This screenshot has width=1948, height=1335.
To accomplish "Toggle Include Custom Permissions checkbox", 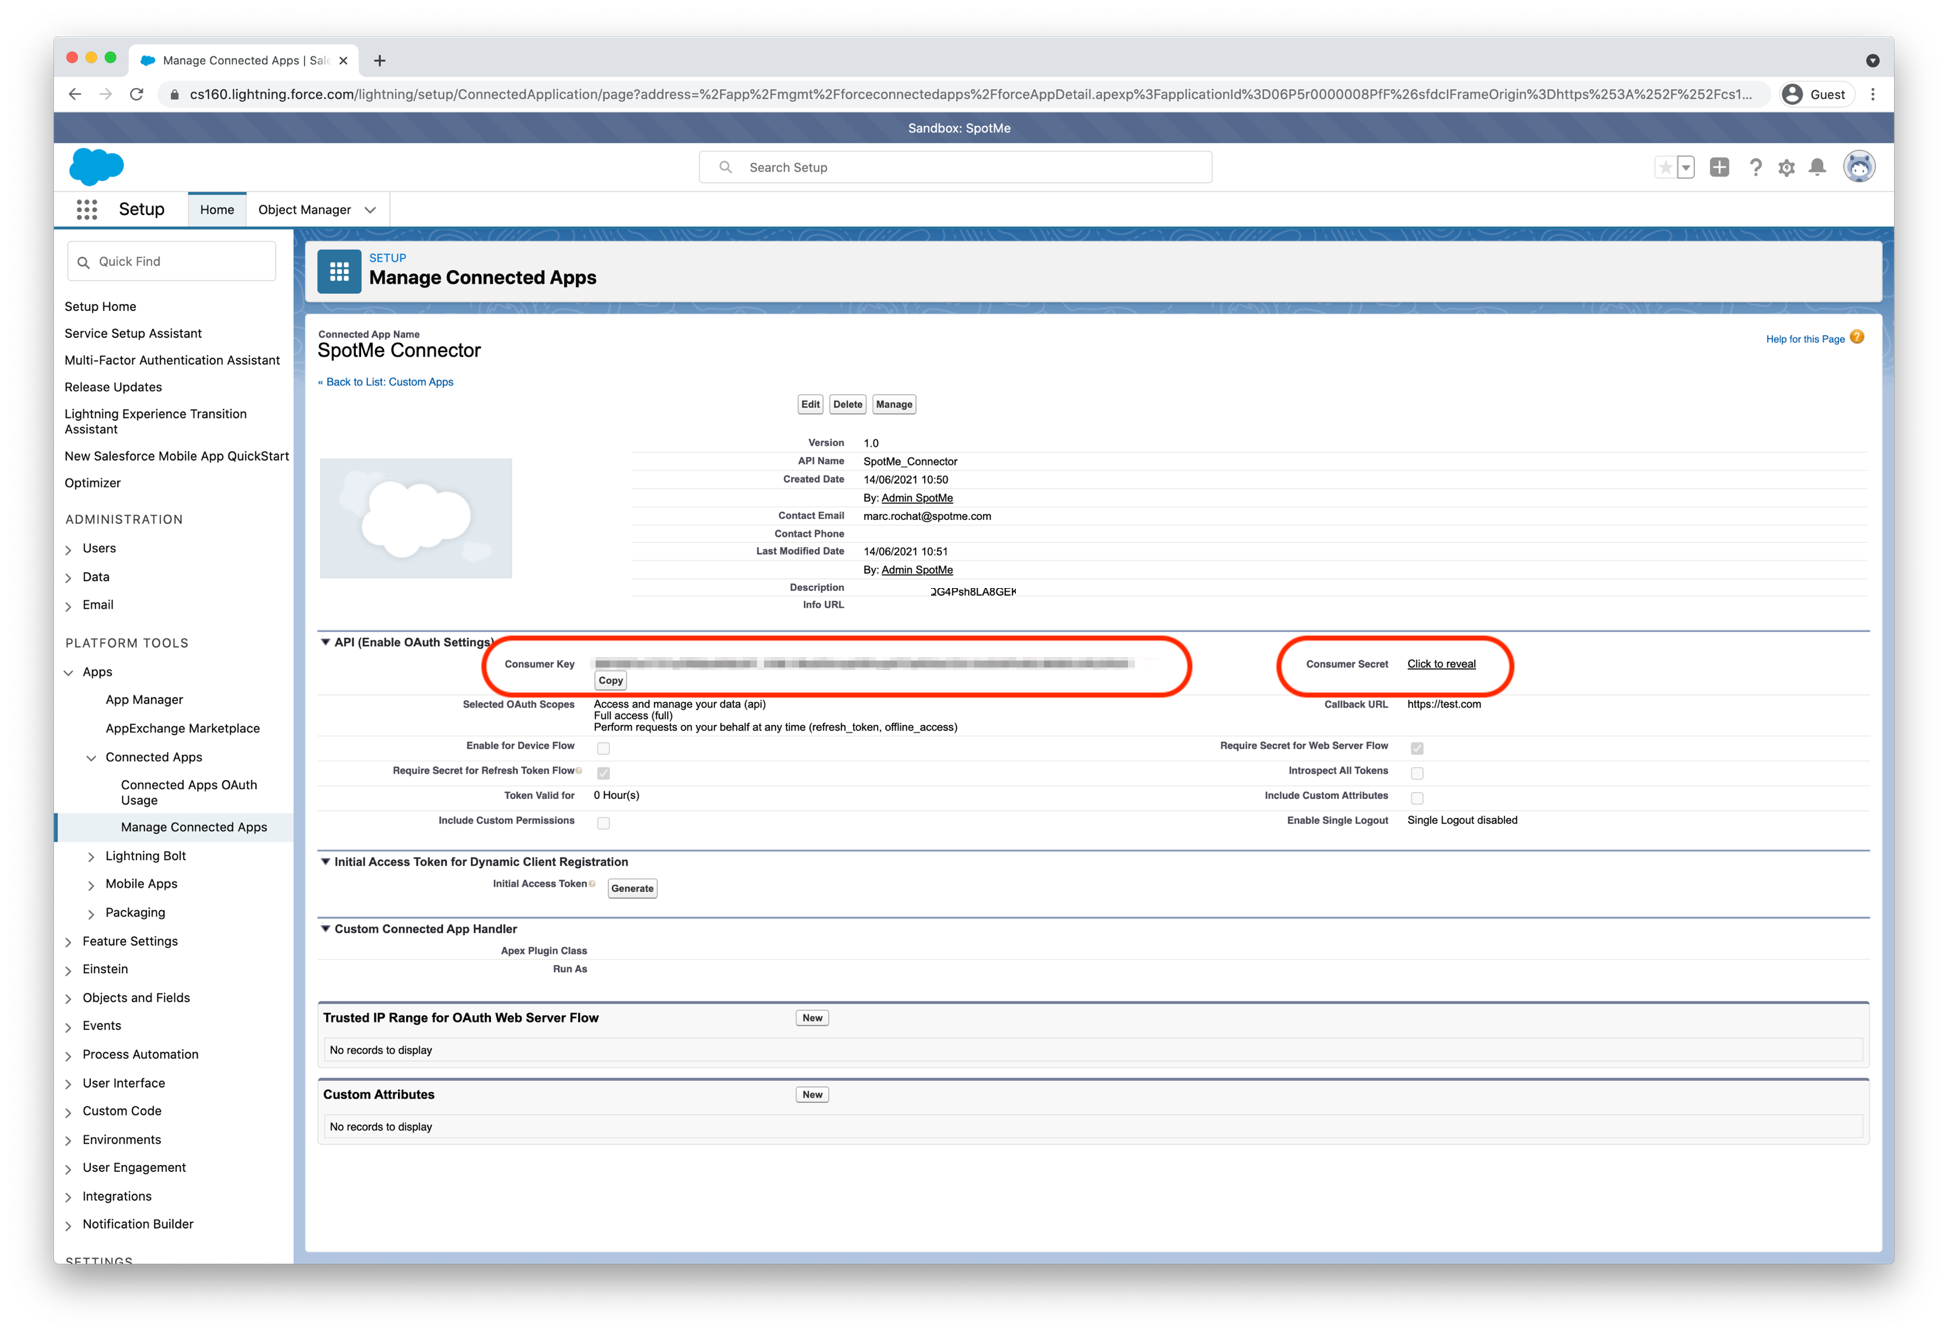I will [603, 823].
